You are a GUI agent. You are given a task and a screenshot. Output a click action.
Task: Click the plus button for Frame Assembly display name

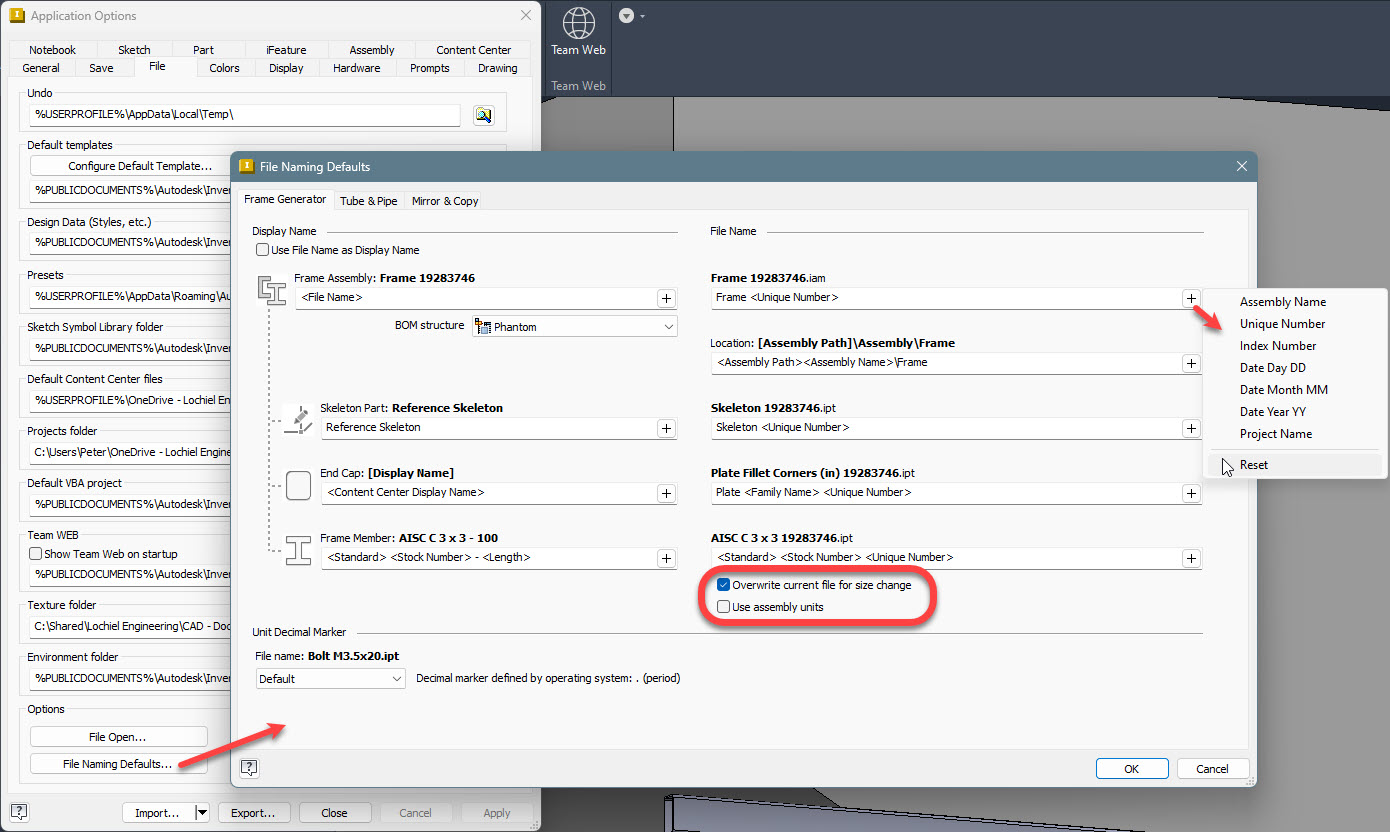tap(666, 298)
